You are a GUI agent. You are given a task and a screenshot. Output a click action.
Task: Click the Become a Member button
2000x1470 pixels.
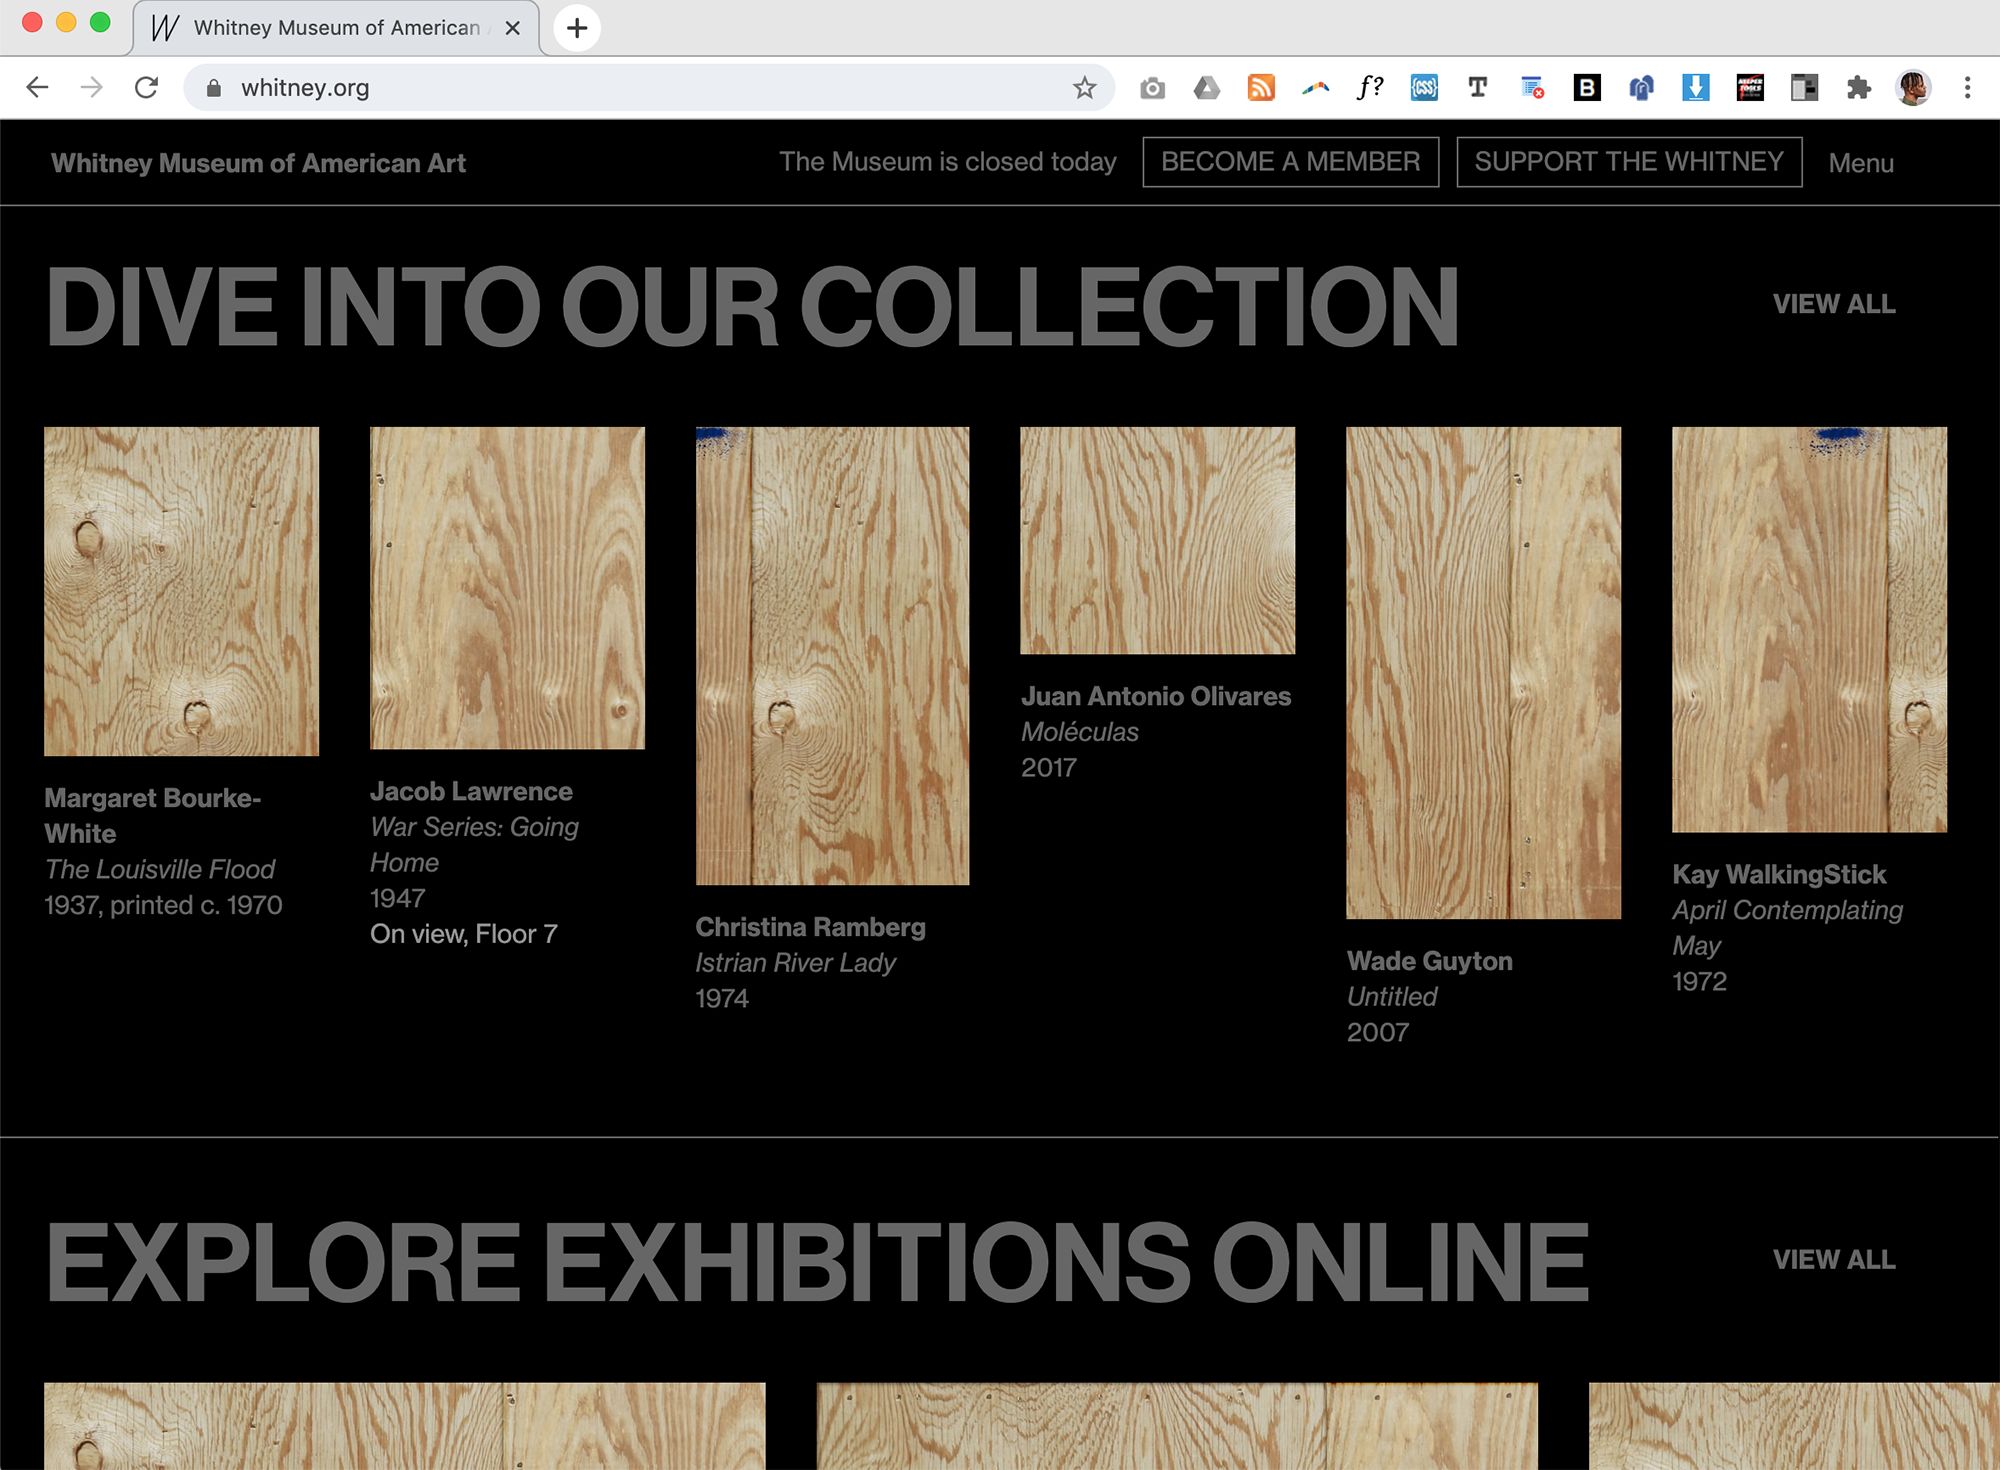pyautogui.click(x=1291, y=162)
